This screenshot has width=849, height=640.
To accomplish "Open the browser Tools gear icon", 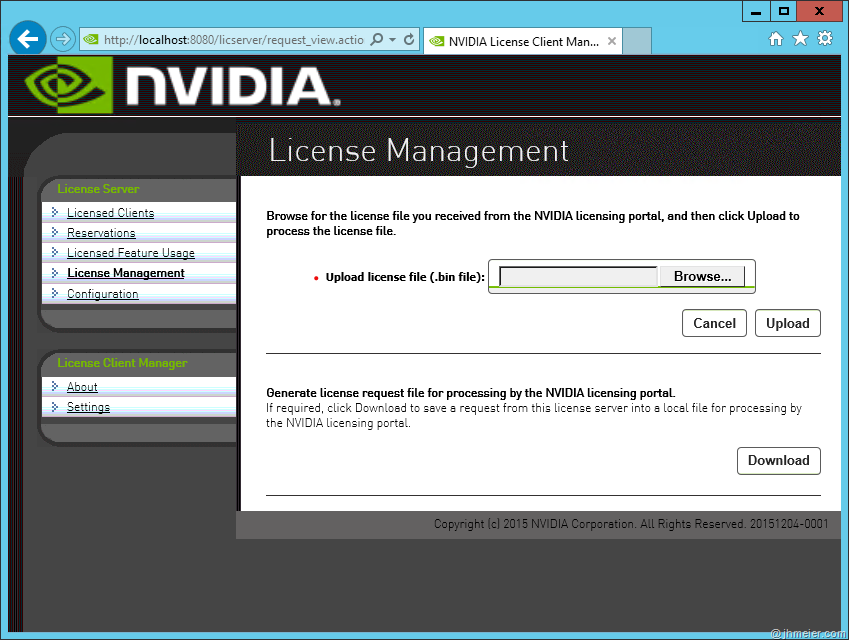I will tap(825, 39).
